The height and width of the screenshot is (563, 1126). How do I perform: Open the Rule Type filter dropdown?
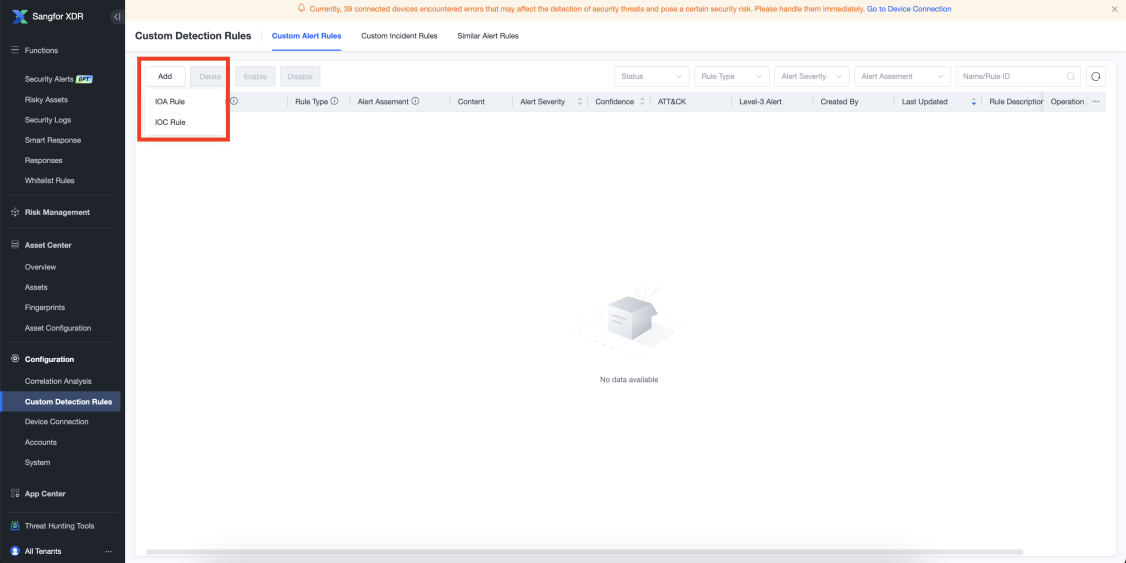pos(732,76)
